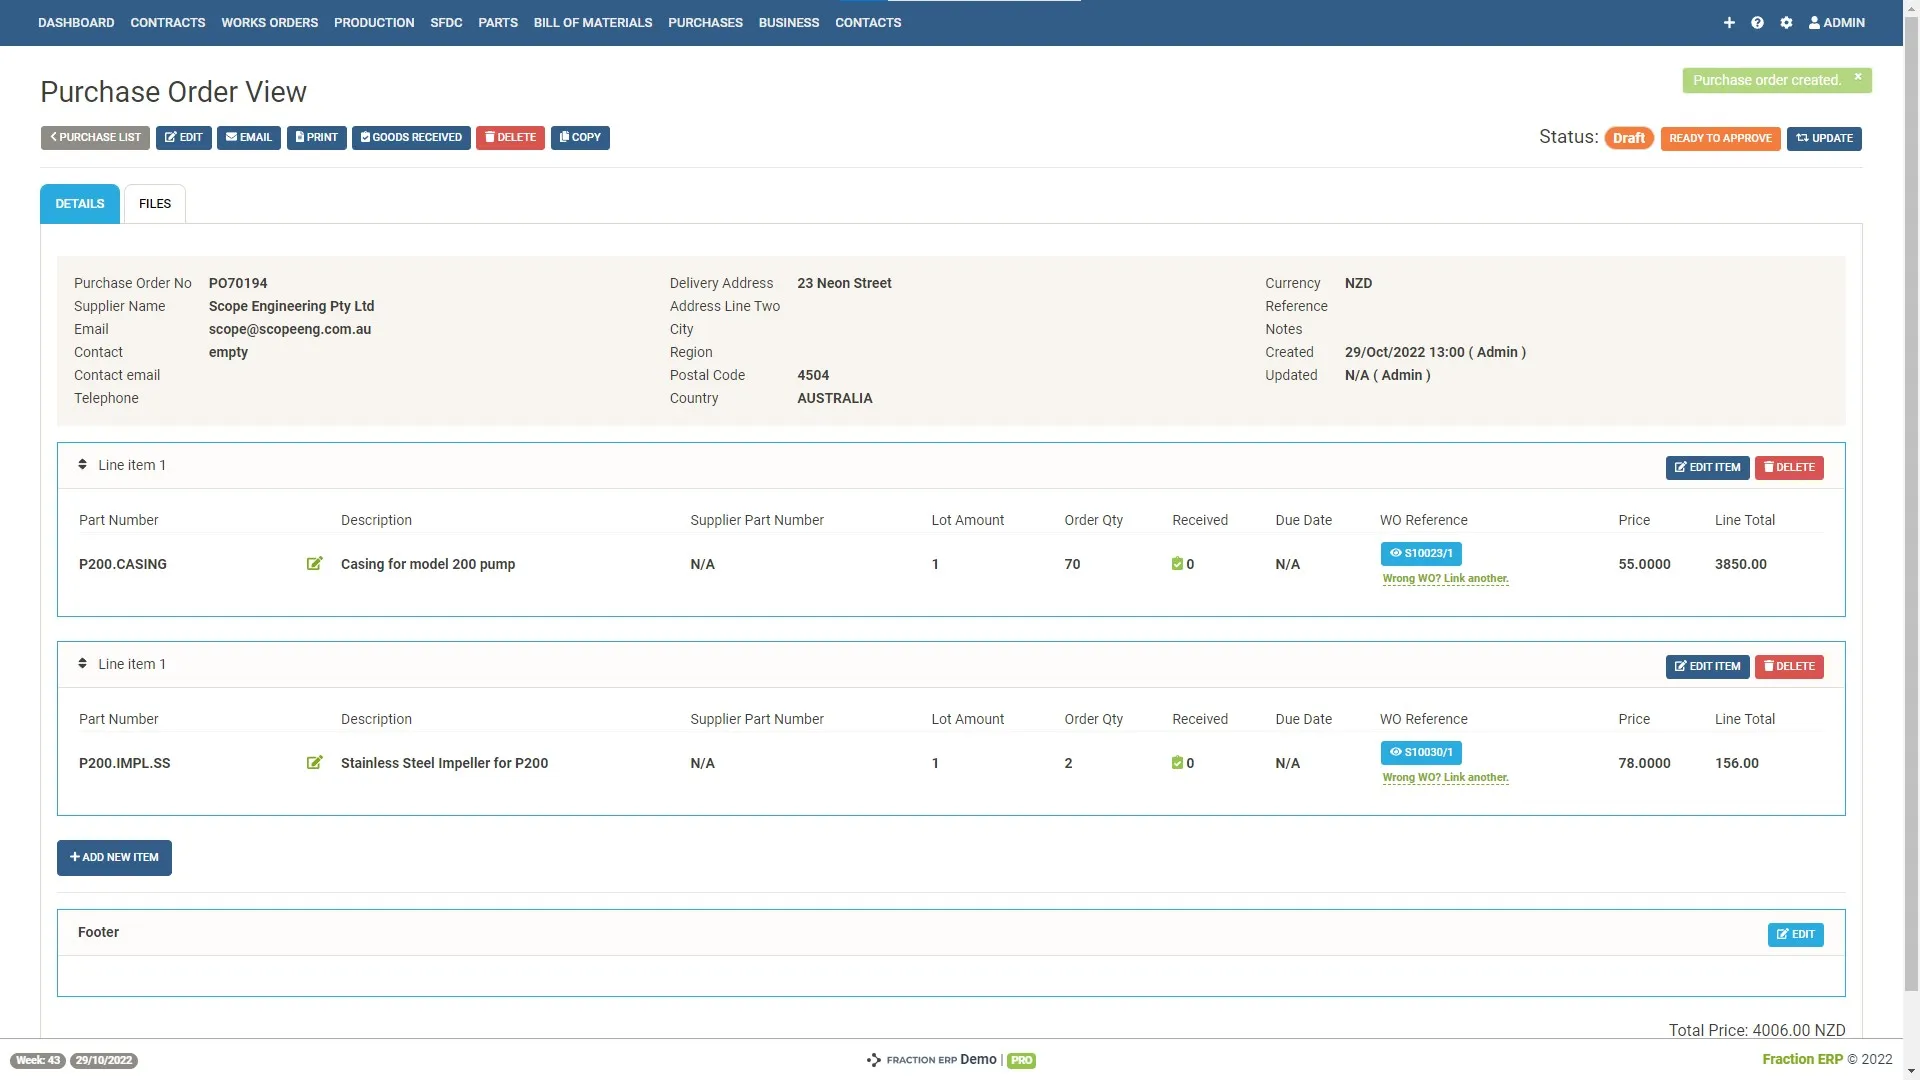Toggle the checkmark received status for P200.IMPL.SS
Screen dimensions: 1920x1080
1178,762
